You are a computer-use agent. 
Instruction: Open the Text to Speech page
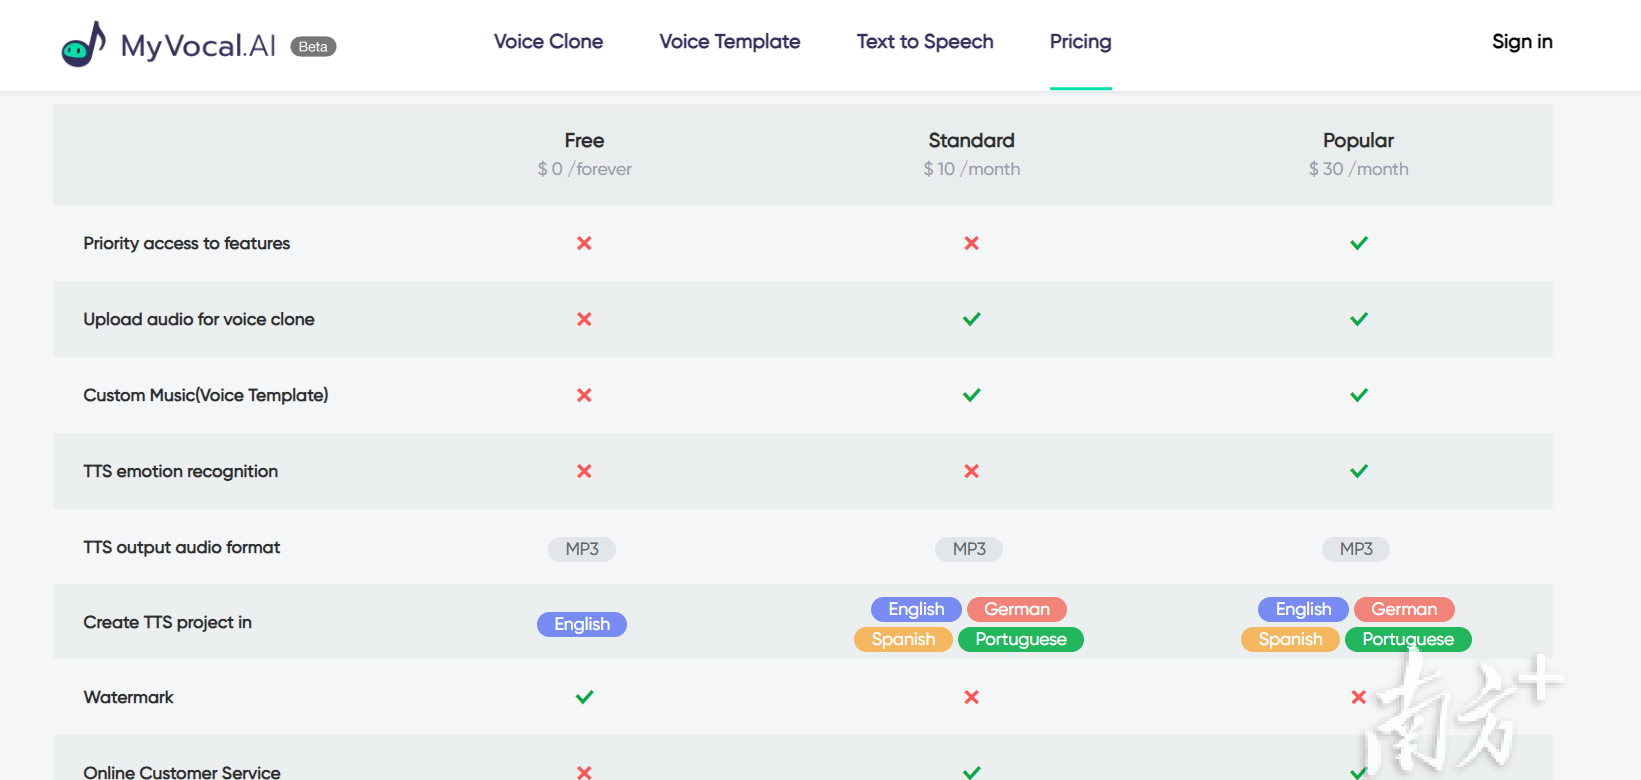click(x=924, y=42)
